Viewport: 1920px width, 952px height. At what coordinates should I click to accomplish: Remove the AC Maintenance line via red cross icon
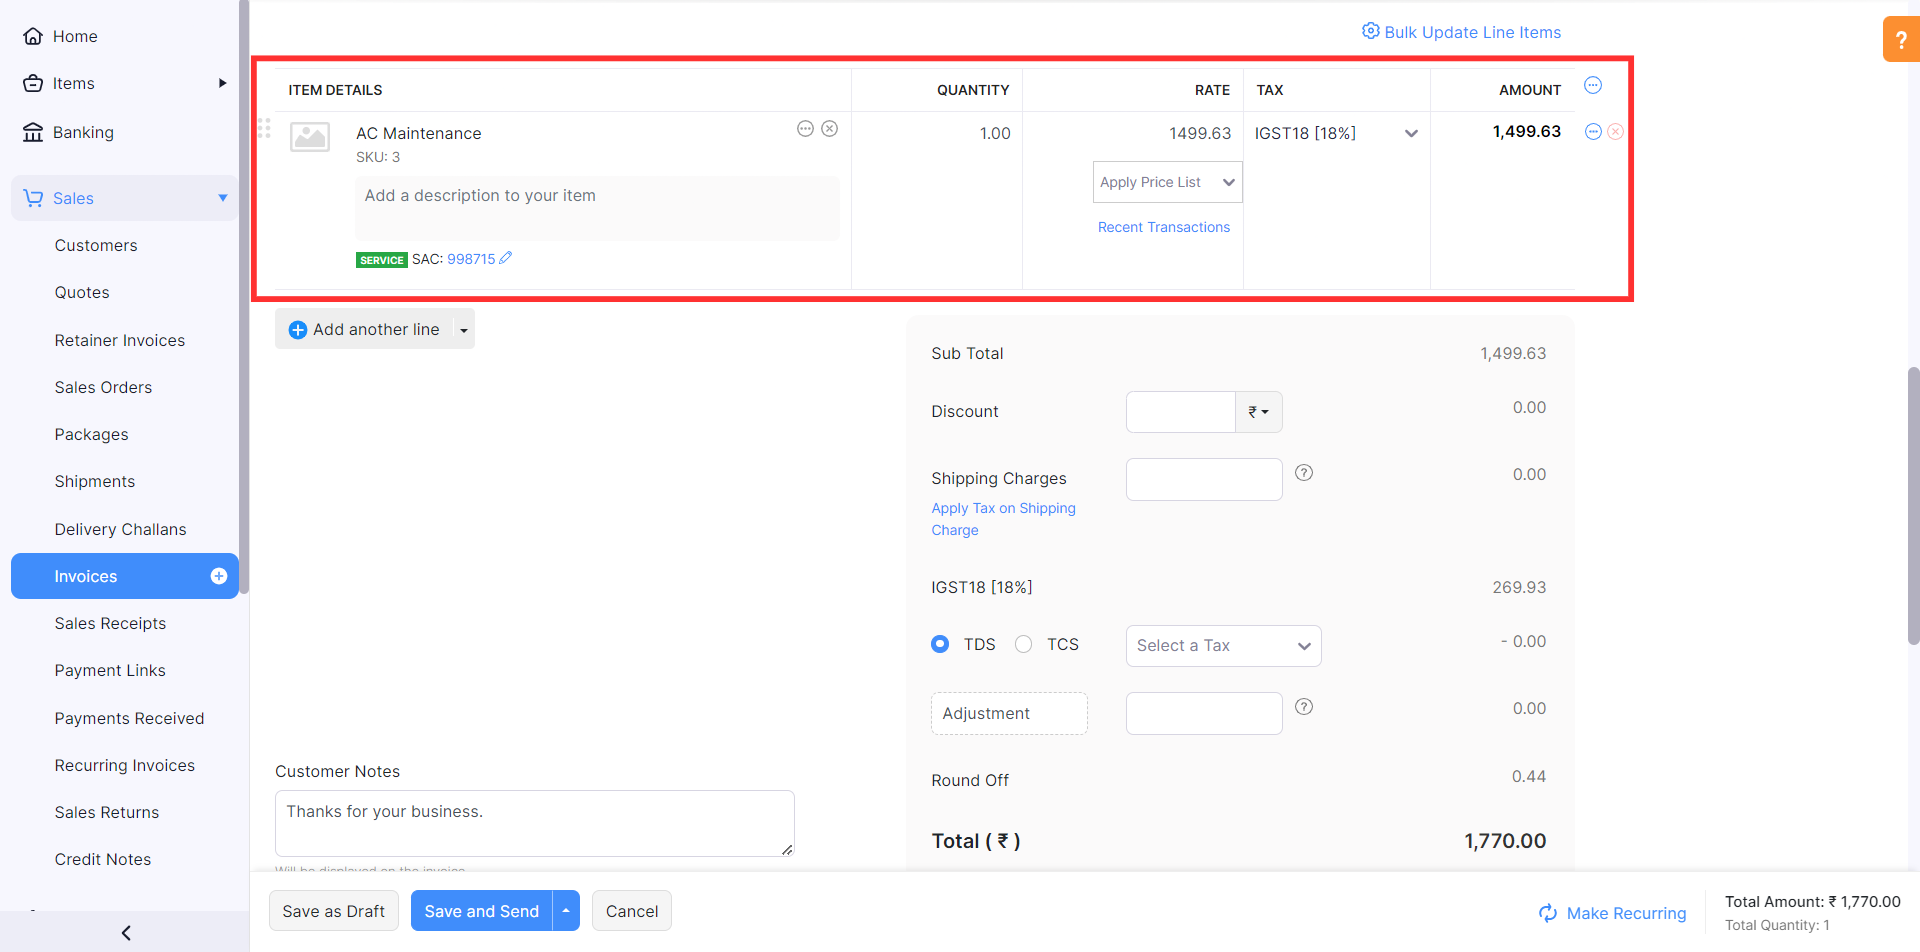(1616, 131)
